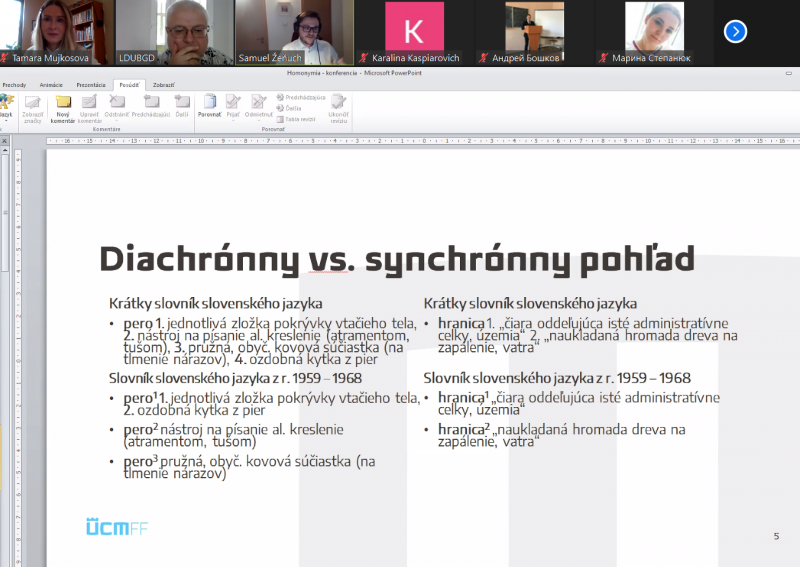Click the Nový komentár icon
The height and width of the screenshot is (567, 800).
coord(63,103)
